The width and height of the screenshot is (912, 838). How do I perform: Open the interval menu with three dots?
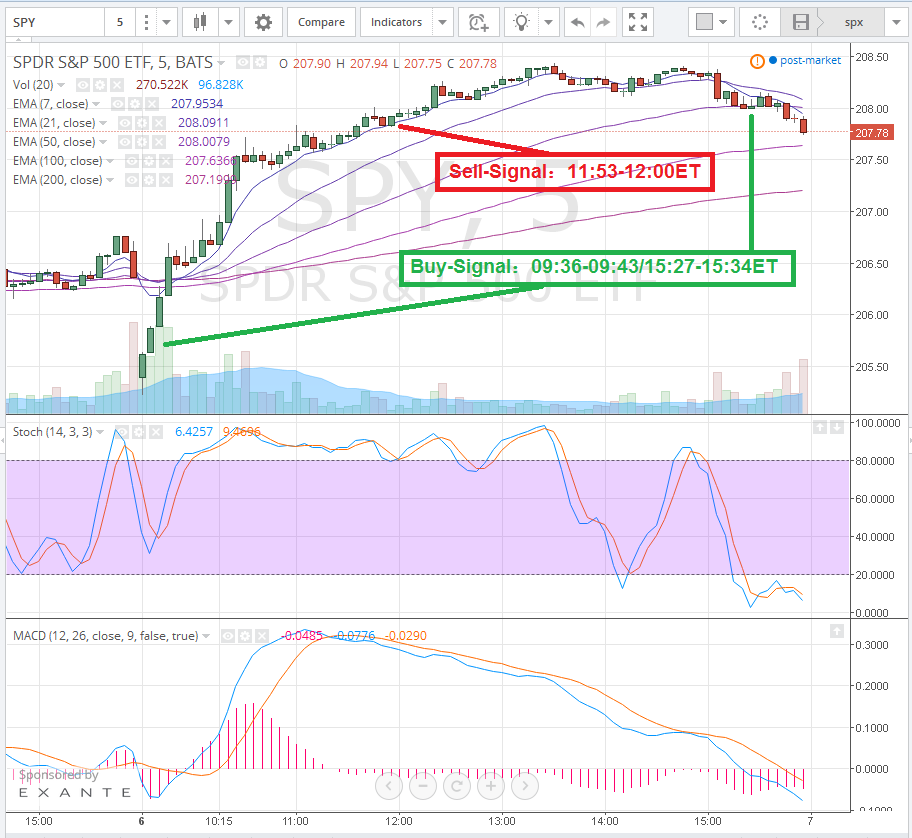146,22
